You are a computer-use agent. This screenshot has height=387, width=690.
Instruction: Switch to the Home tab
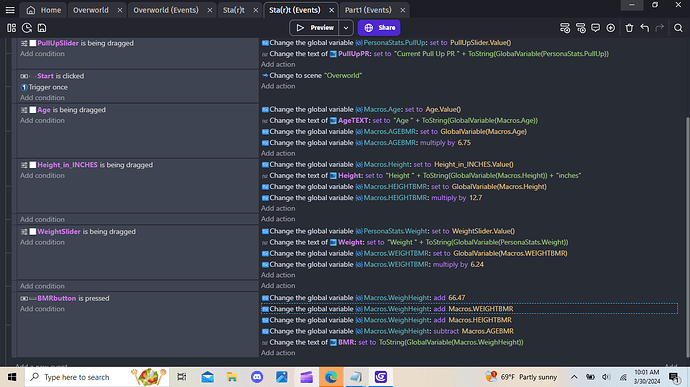click(44, 10)
